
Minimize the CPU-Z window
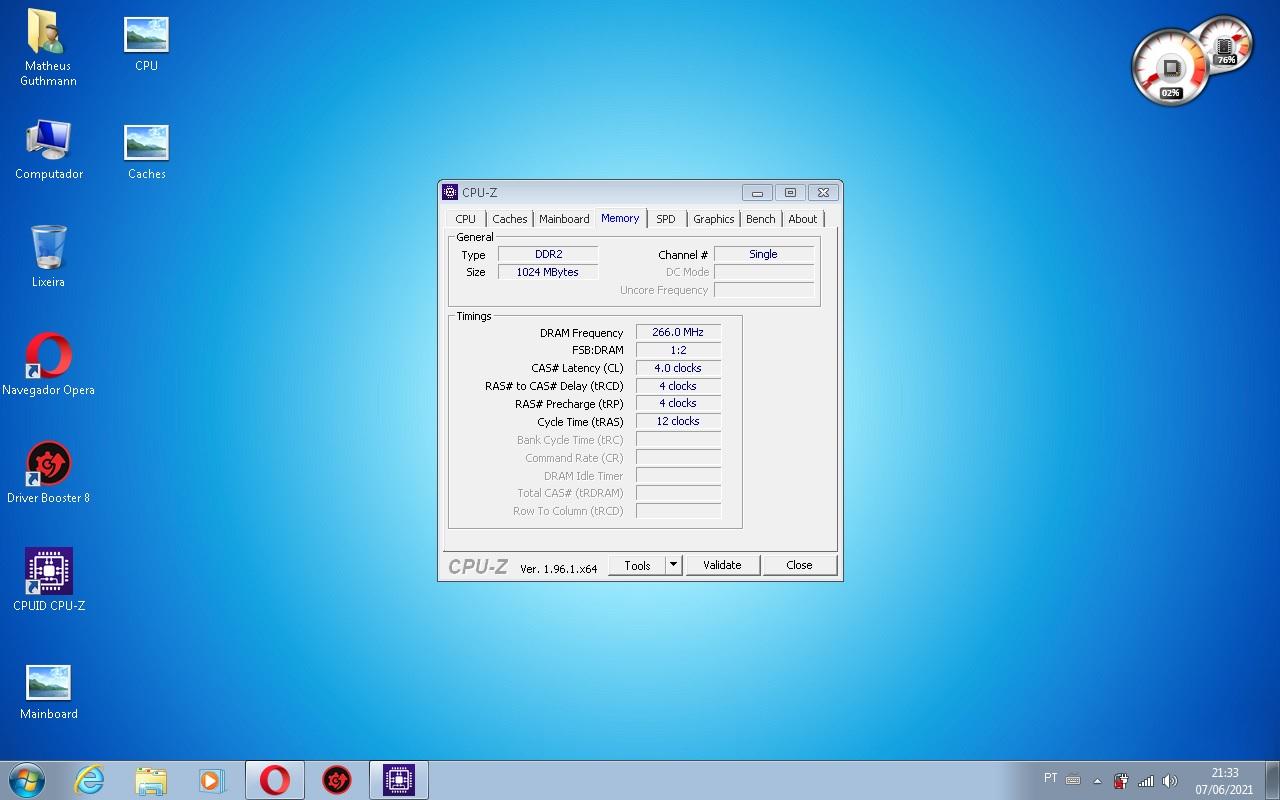tap(757, 193)
